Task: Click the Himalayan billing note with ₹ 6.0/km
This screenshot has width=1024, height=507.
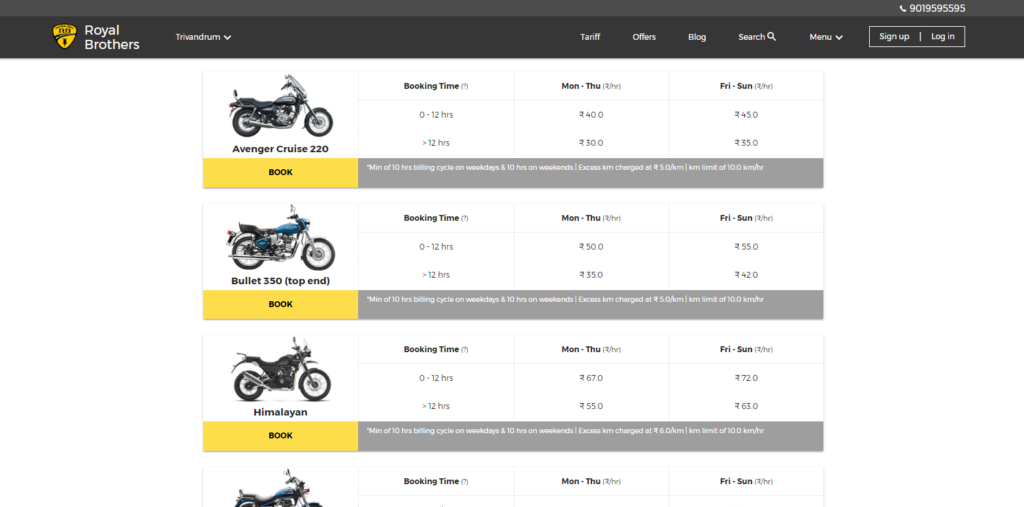Action: pos(565,431)
